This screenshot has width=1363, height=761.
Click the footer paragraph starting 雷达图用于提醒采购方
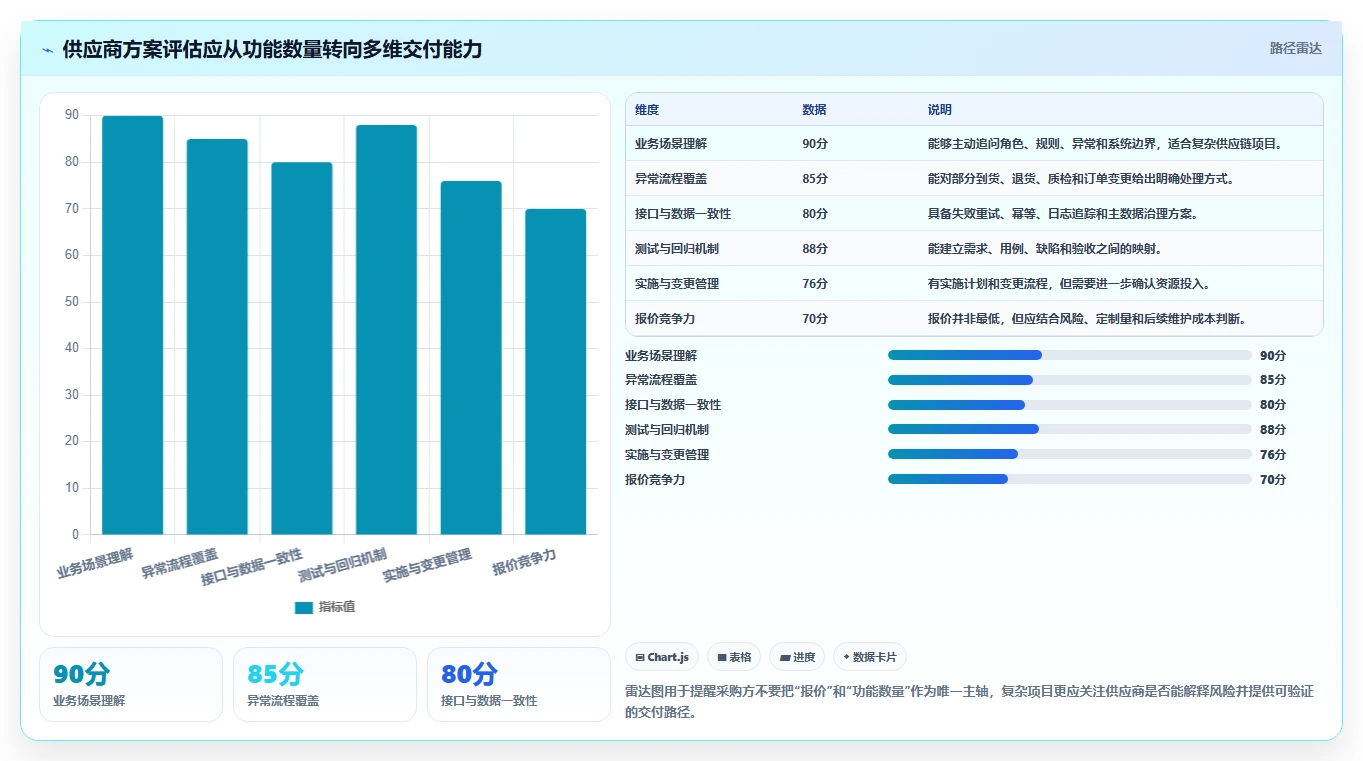pyautogui.click(x=969, y=702)
